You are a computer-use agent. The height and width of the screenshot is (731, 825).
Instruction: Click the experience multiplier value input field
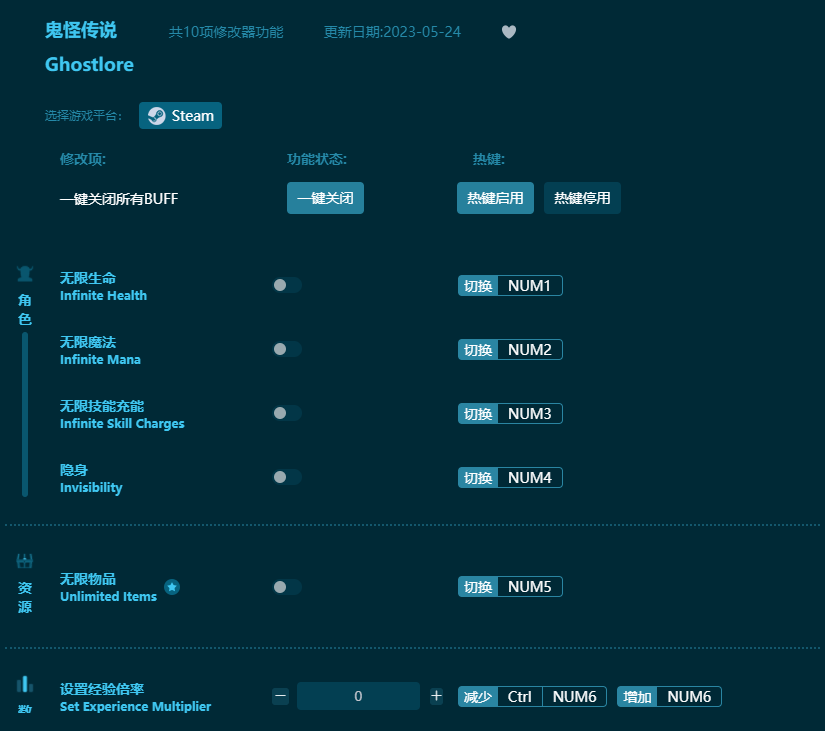click(x=358, y=696)
